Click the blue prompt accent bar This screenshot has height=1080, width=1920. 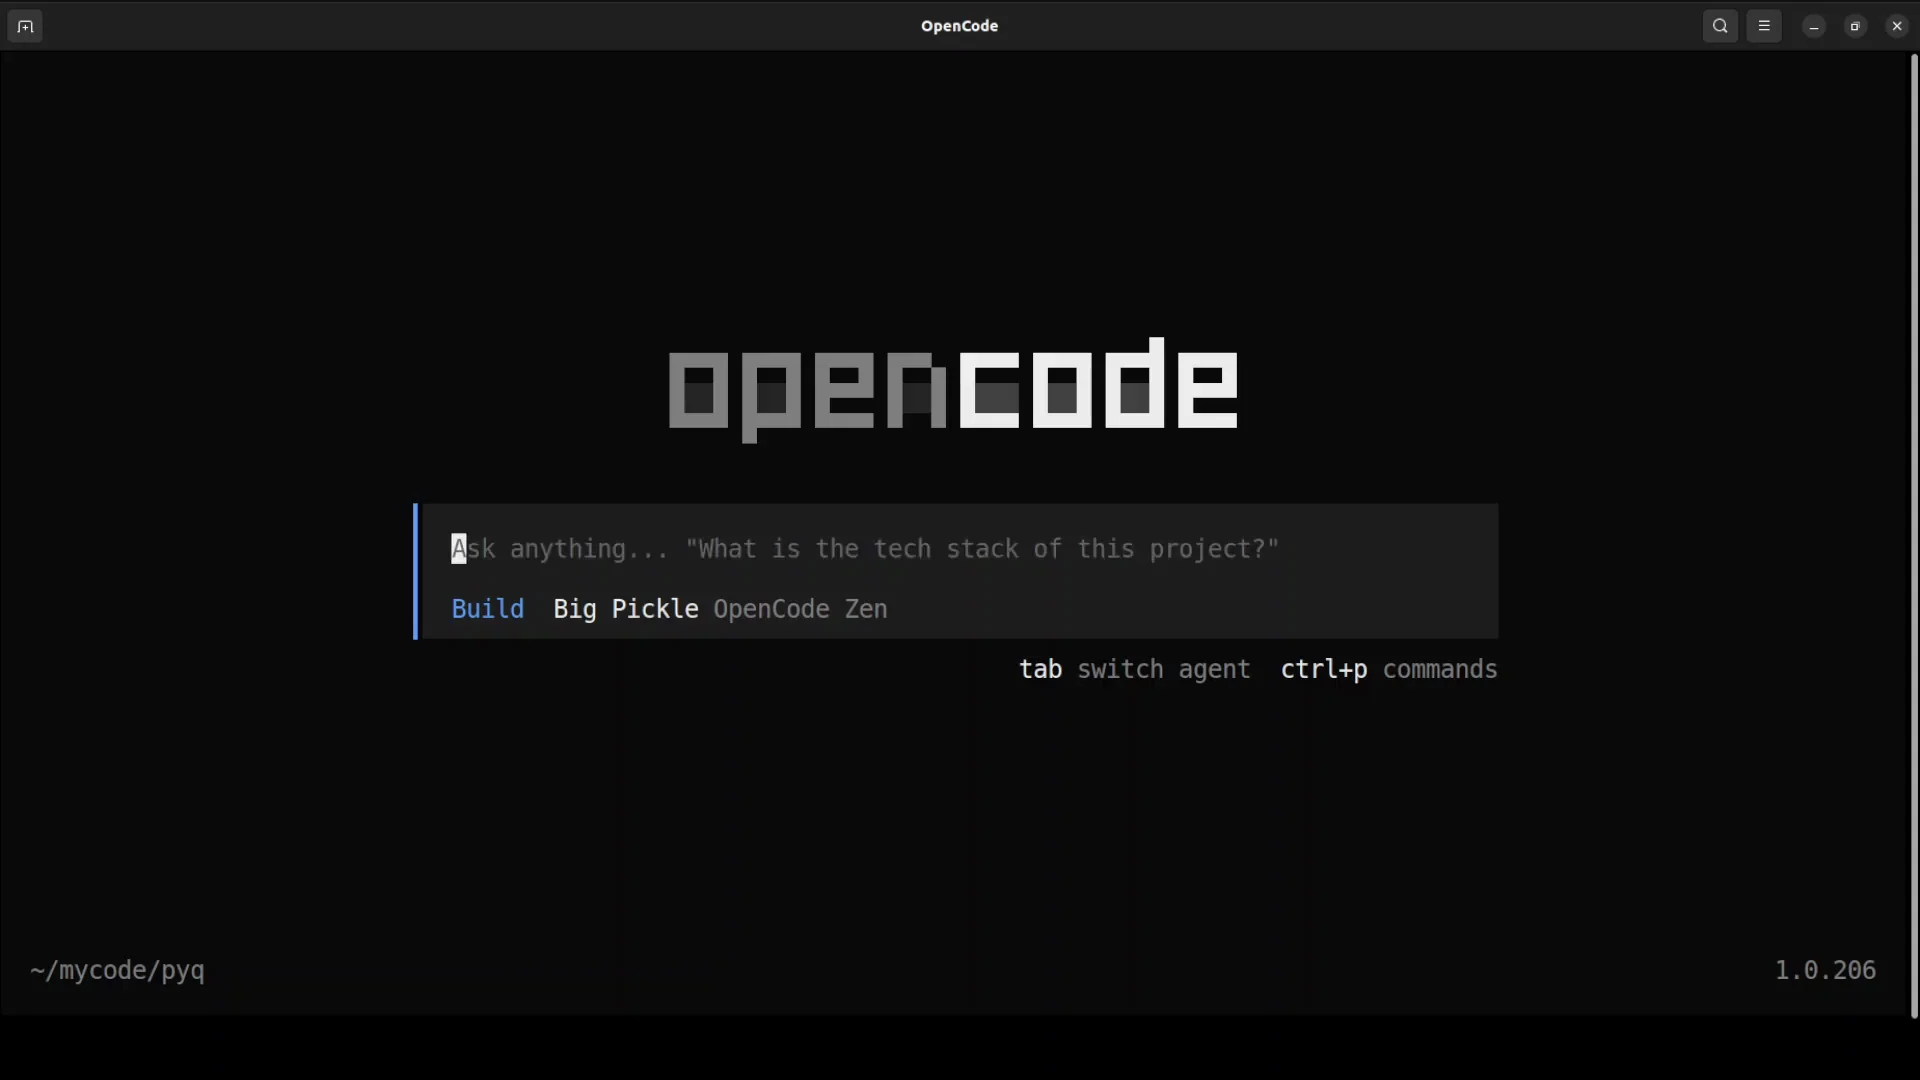tap(416, 571)
